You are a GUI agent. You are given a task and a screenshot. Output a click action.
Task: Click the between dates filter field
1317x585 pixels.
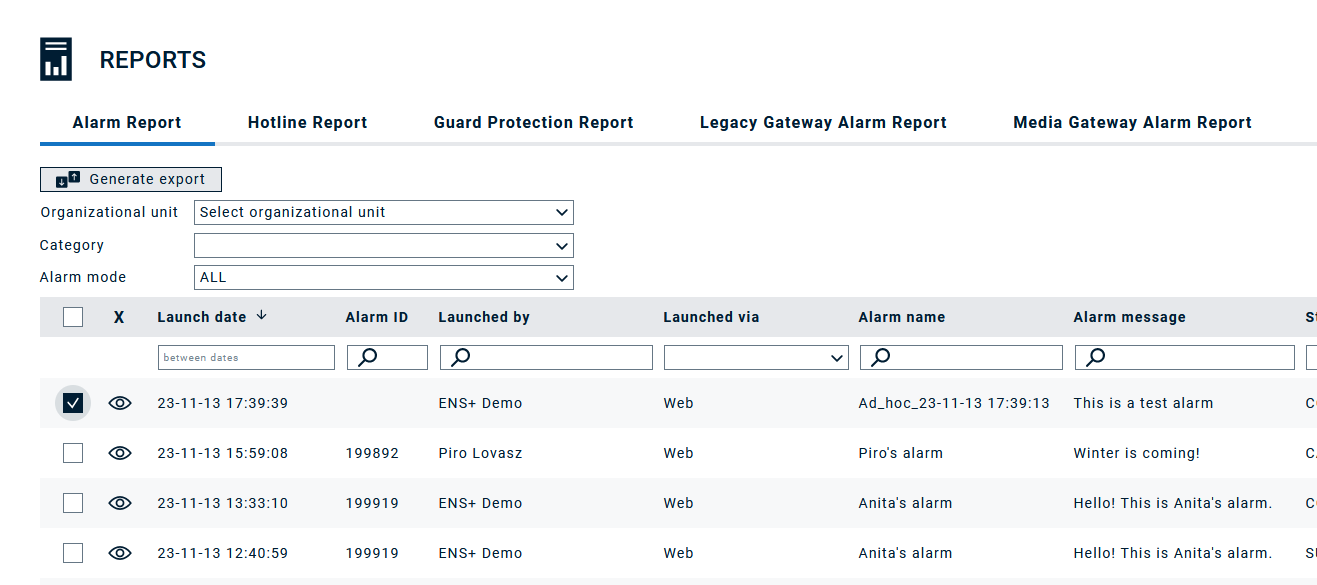(x=246, y=357)
